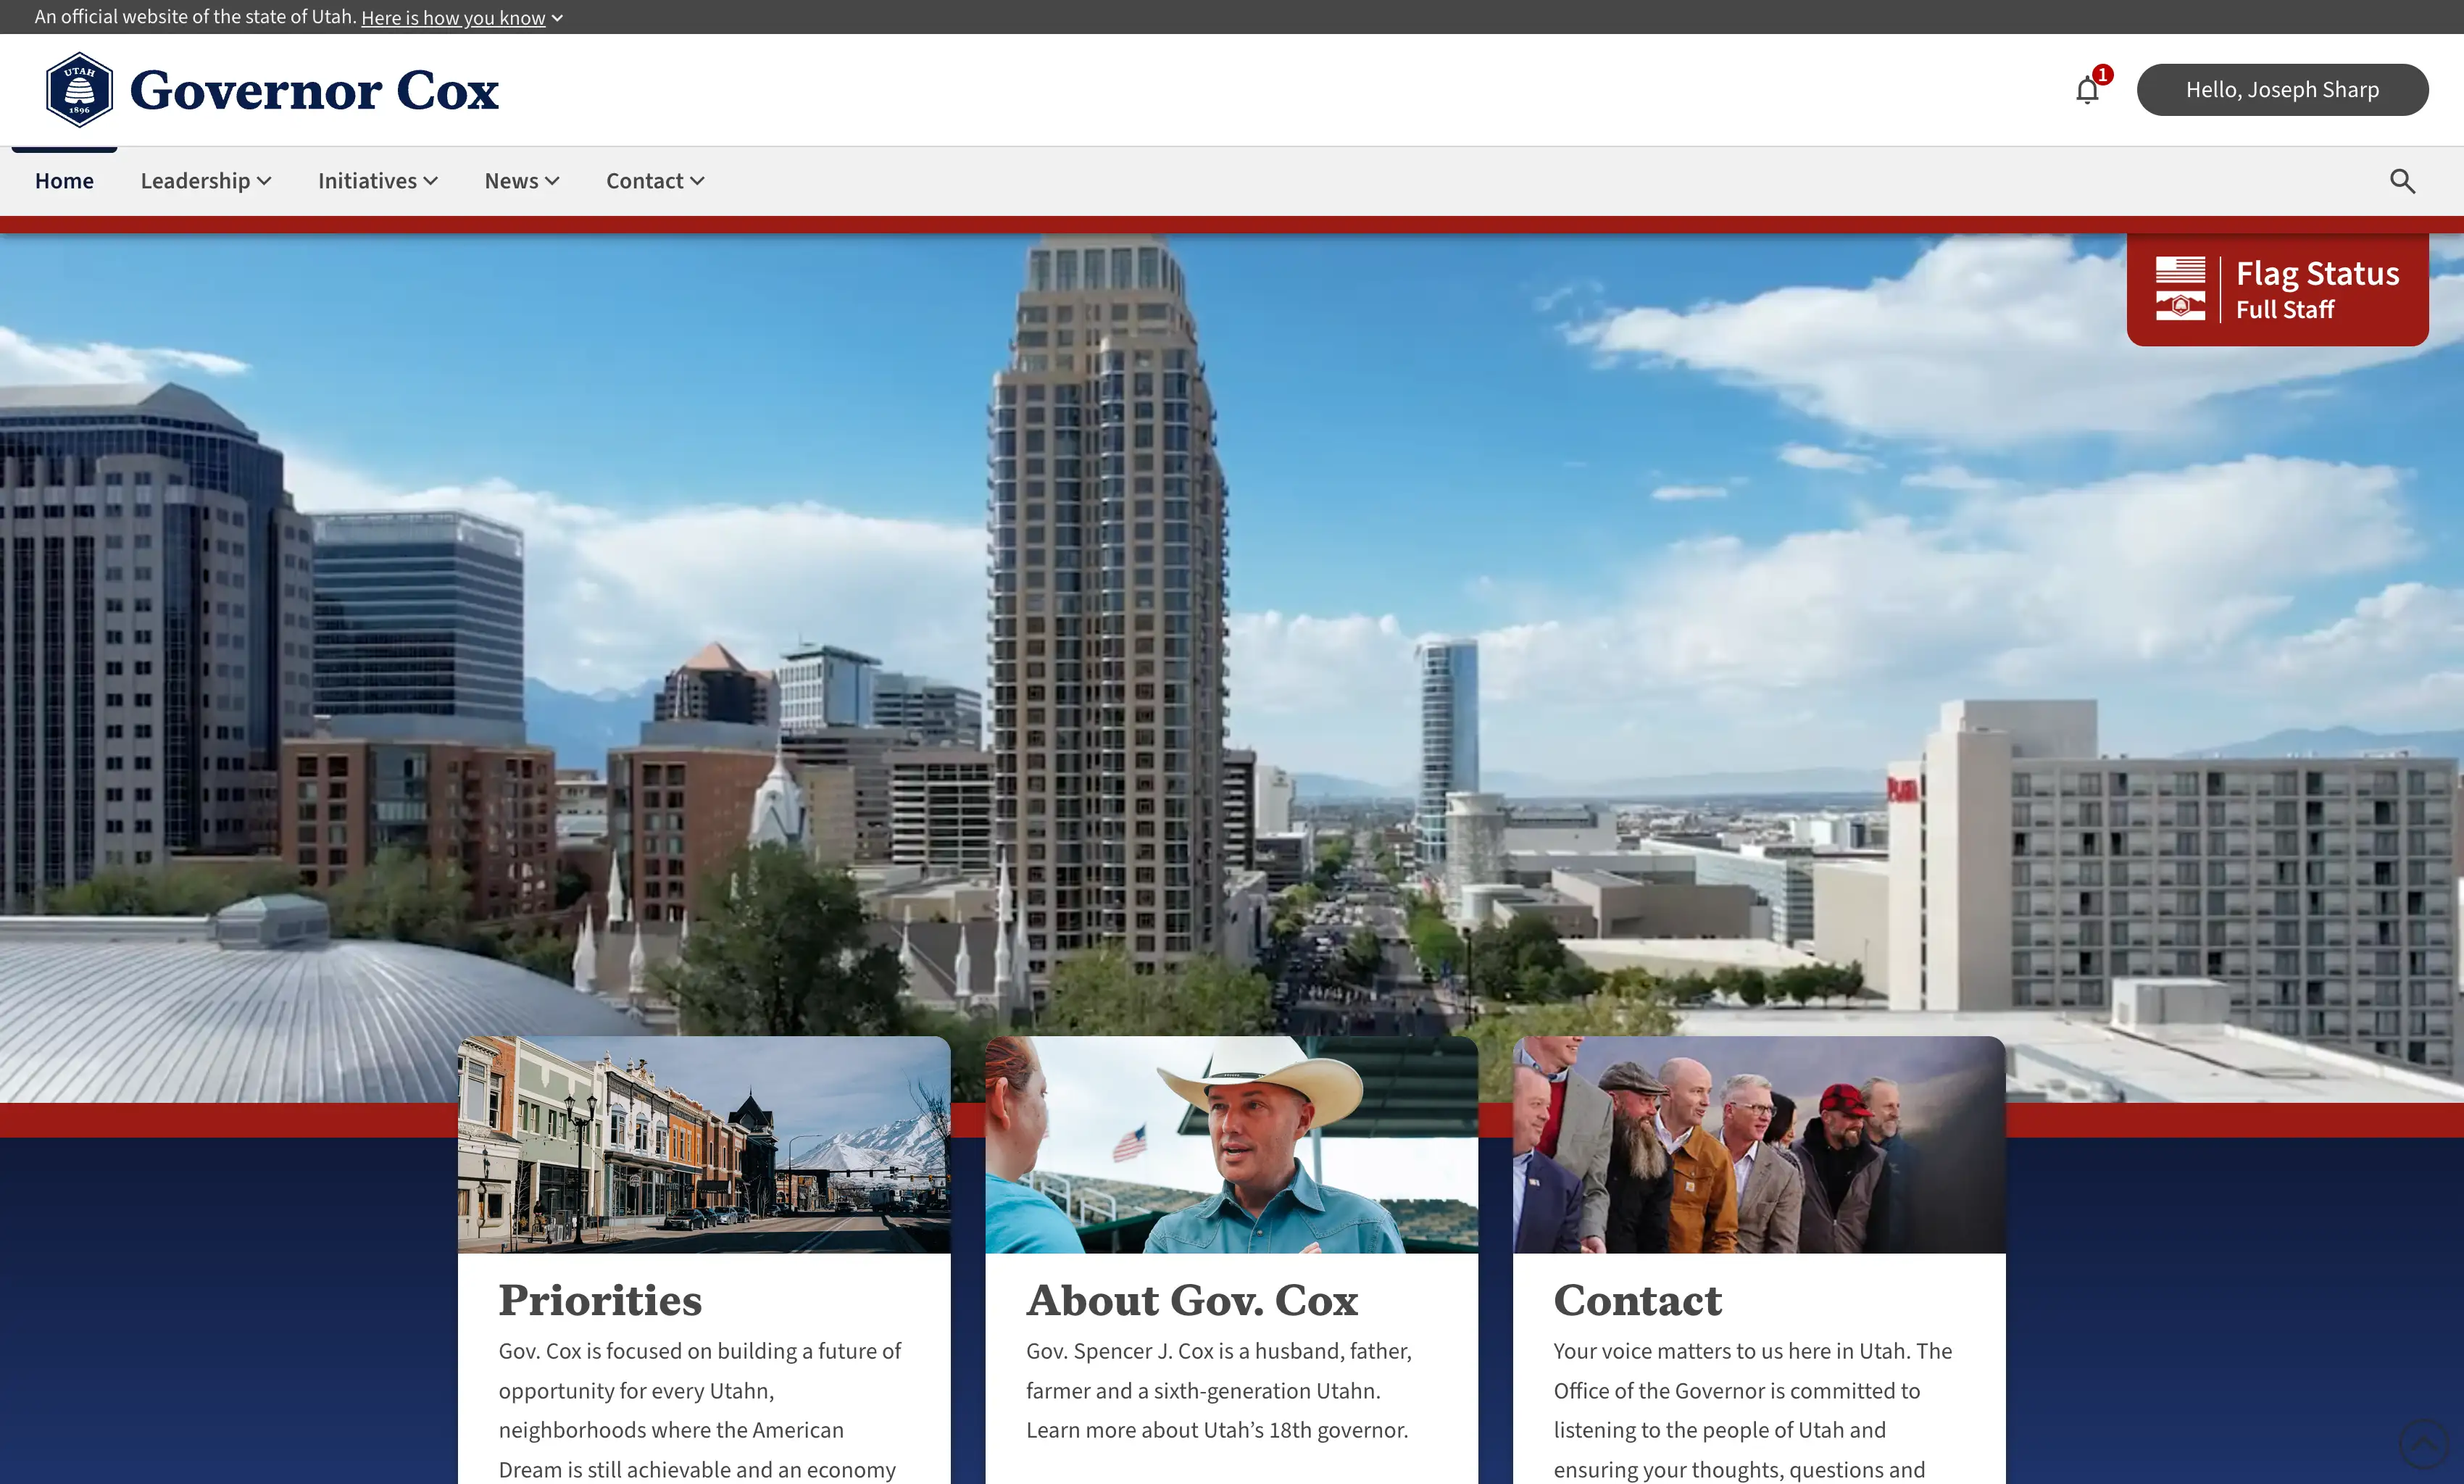Image resolution: width=2464 pixels, height=1484 pixels.
Task: Click the Utah beehive seal logo
Action: click(x=79, y=90)
